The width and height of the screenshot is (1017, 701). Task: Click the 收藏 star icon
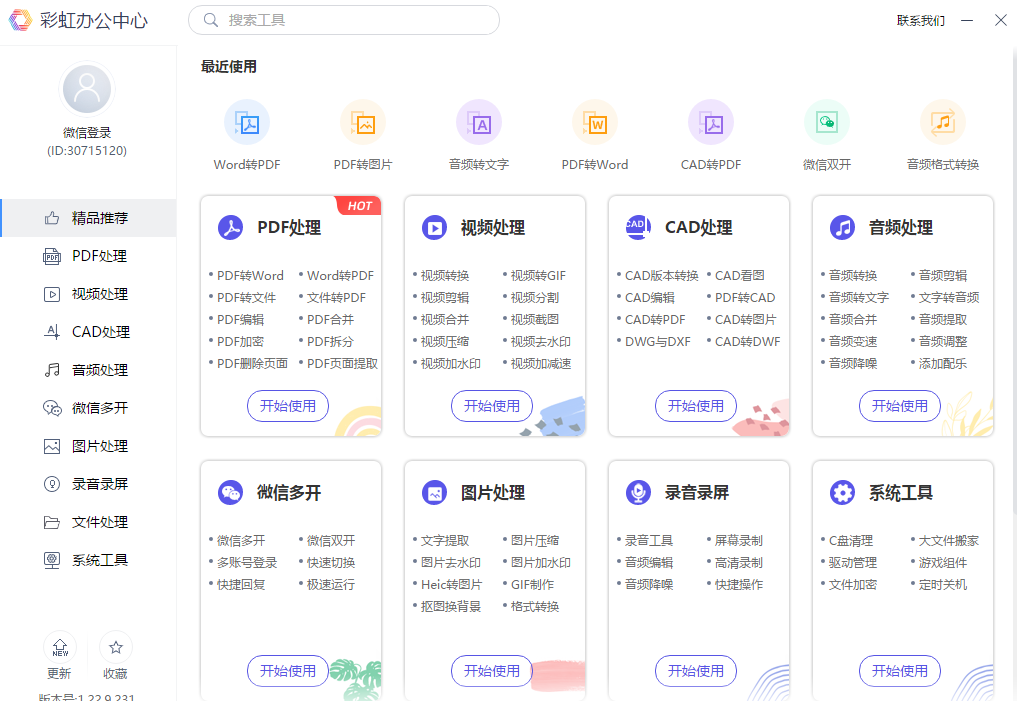click(115, 647)
